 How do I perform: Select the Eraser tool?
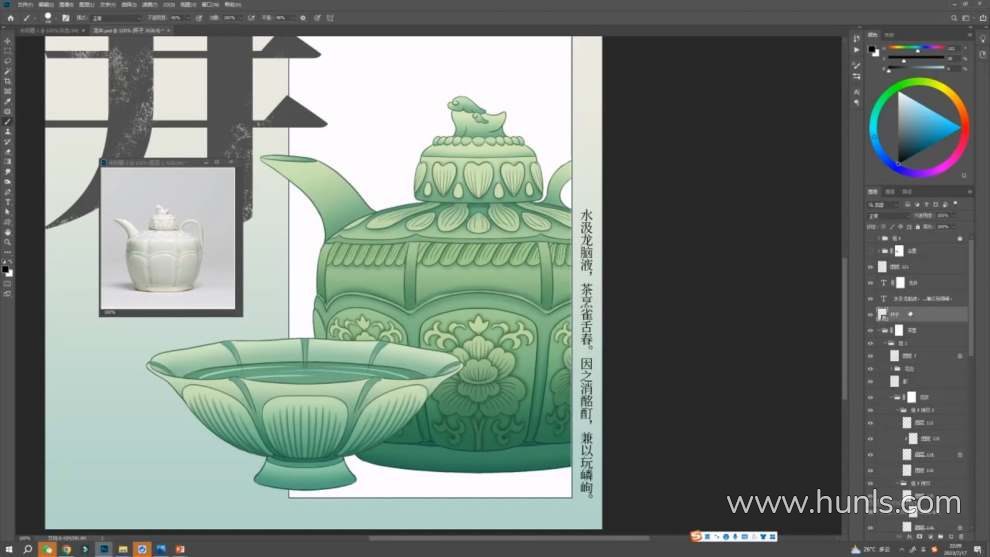(x=8, y=152)
